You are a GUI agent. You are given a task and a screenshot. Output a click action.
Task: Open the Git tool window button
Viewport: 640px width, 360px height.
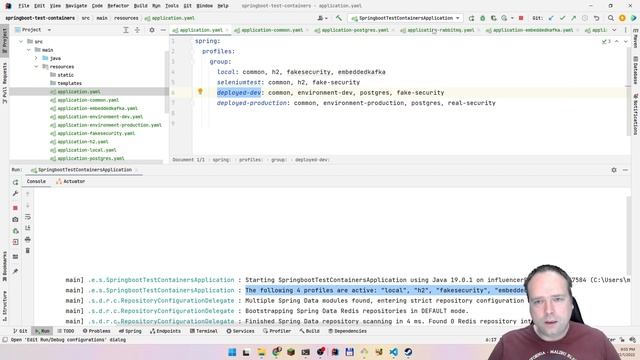point(20,331)
